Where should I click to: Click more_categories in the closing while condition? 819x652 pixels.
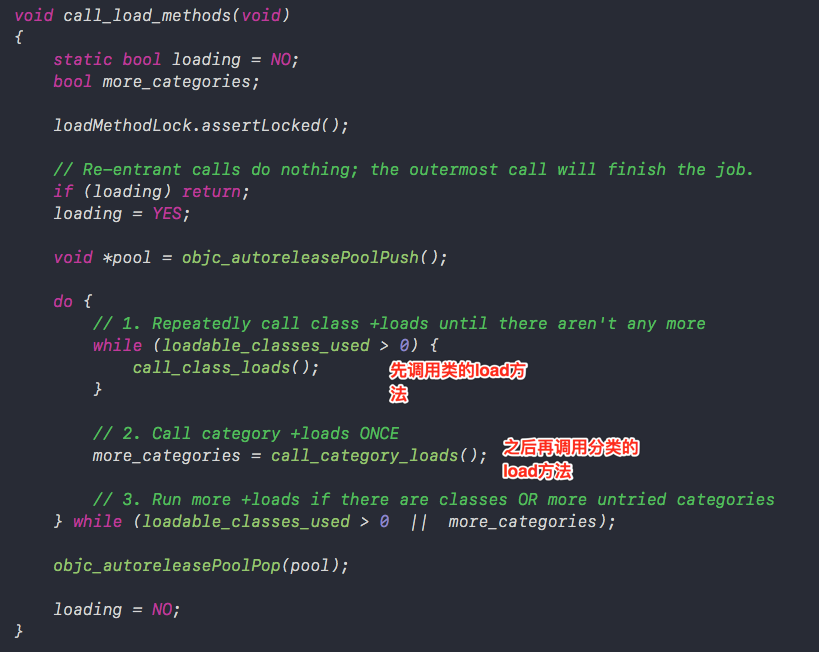[x=522, y=521]
